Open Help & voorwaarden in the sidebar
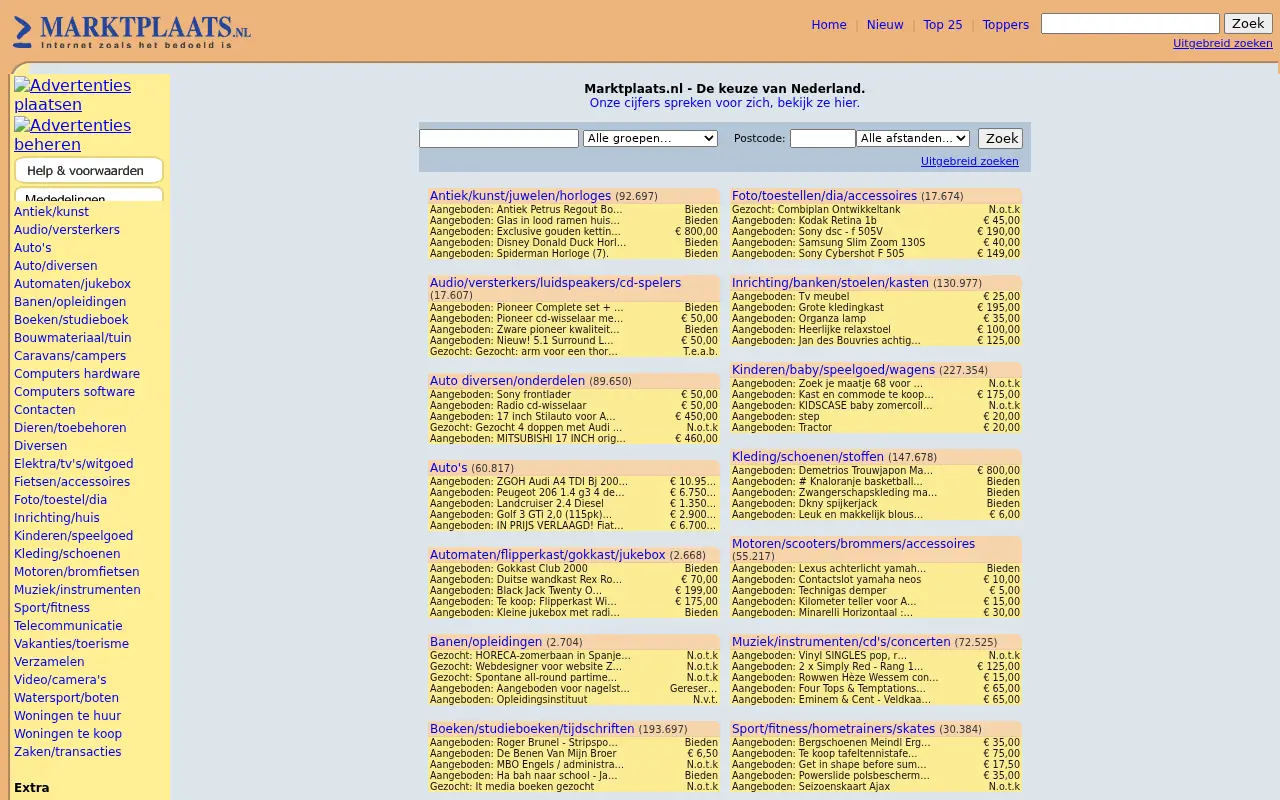The height and width of the screenshot is (800, 1280). [x=88, y=170]
